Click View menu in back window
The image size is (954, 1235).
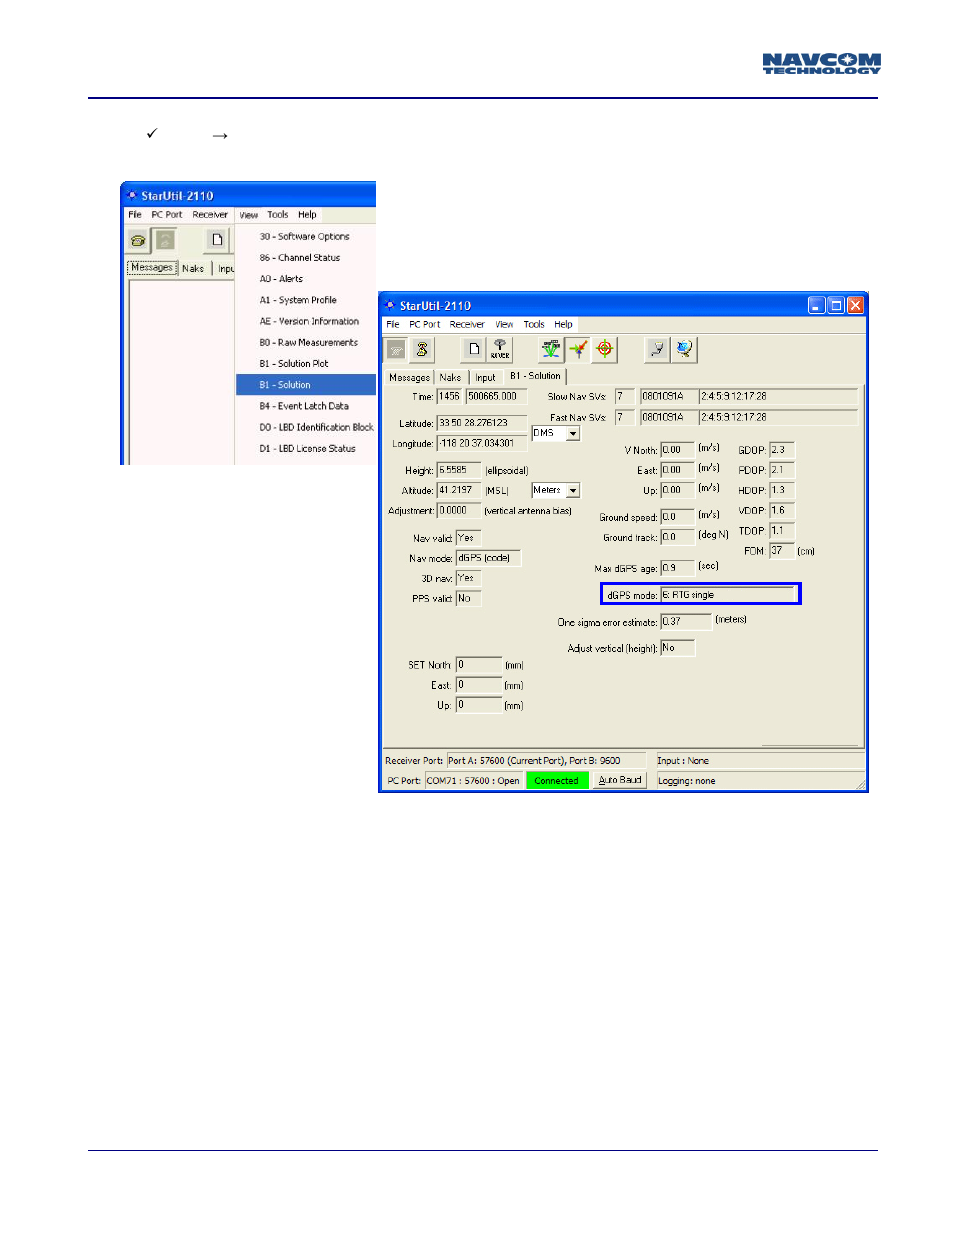249,215
